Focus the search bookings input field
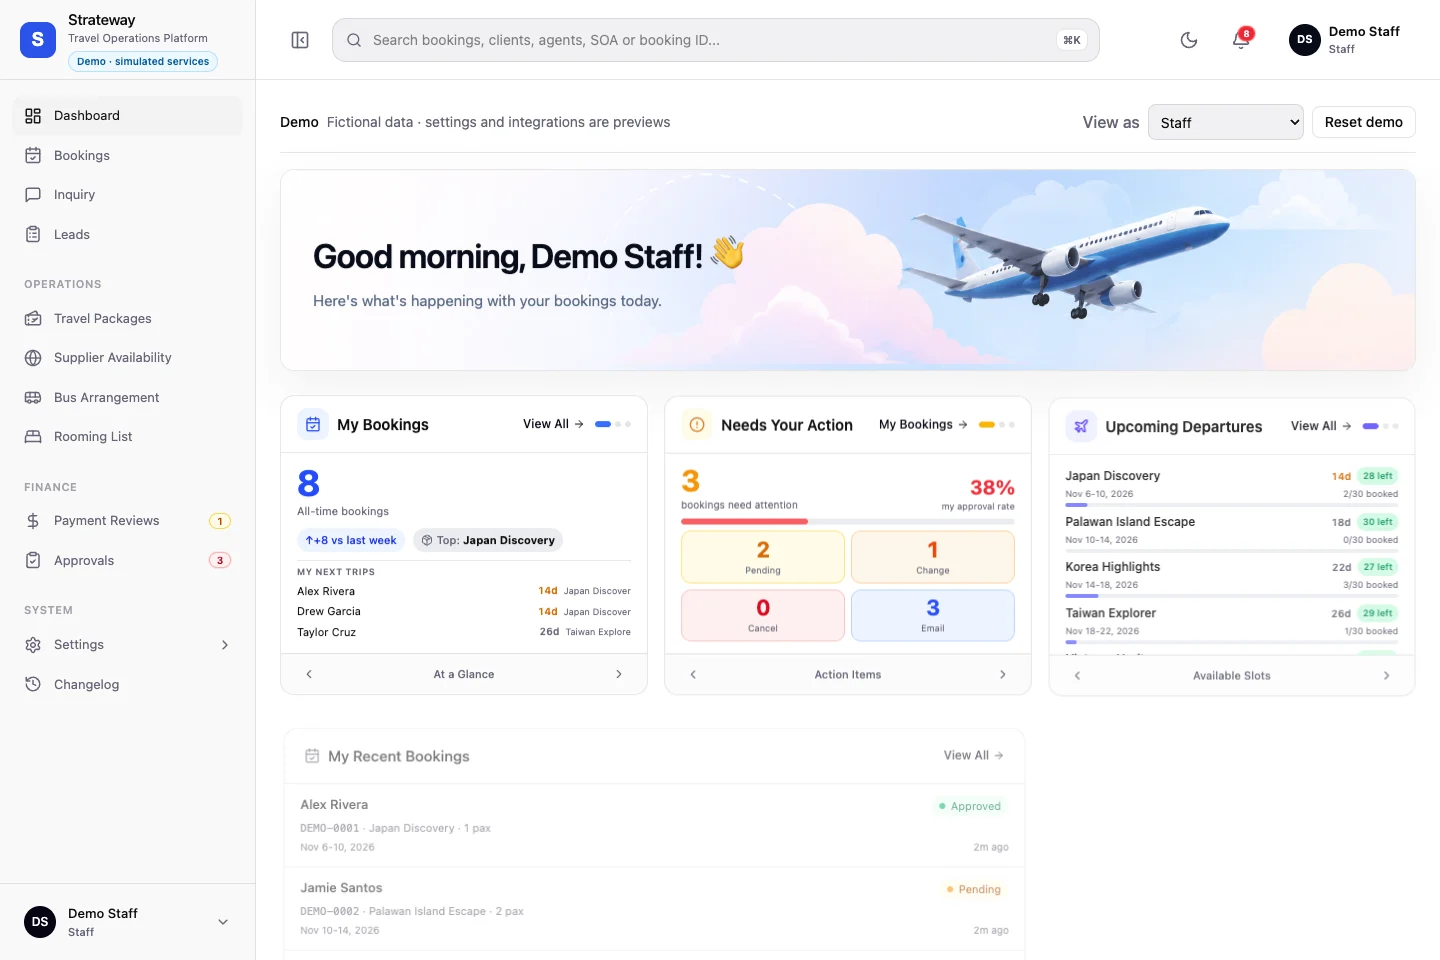The height and width of the screenshot is (960, 1440). click(x=716, y=40)
